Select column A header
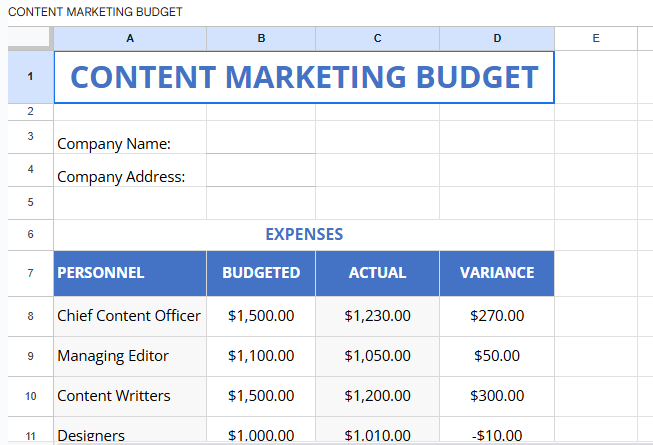The height and width of the screenshot is (445, 653). 130,38
